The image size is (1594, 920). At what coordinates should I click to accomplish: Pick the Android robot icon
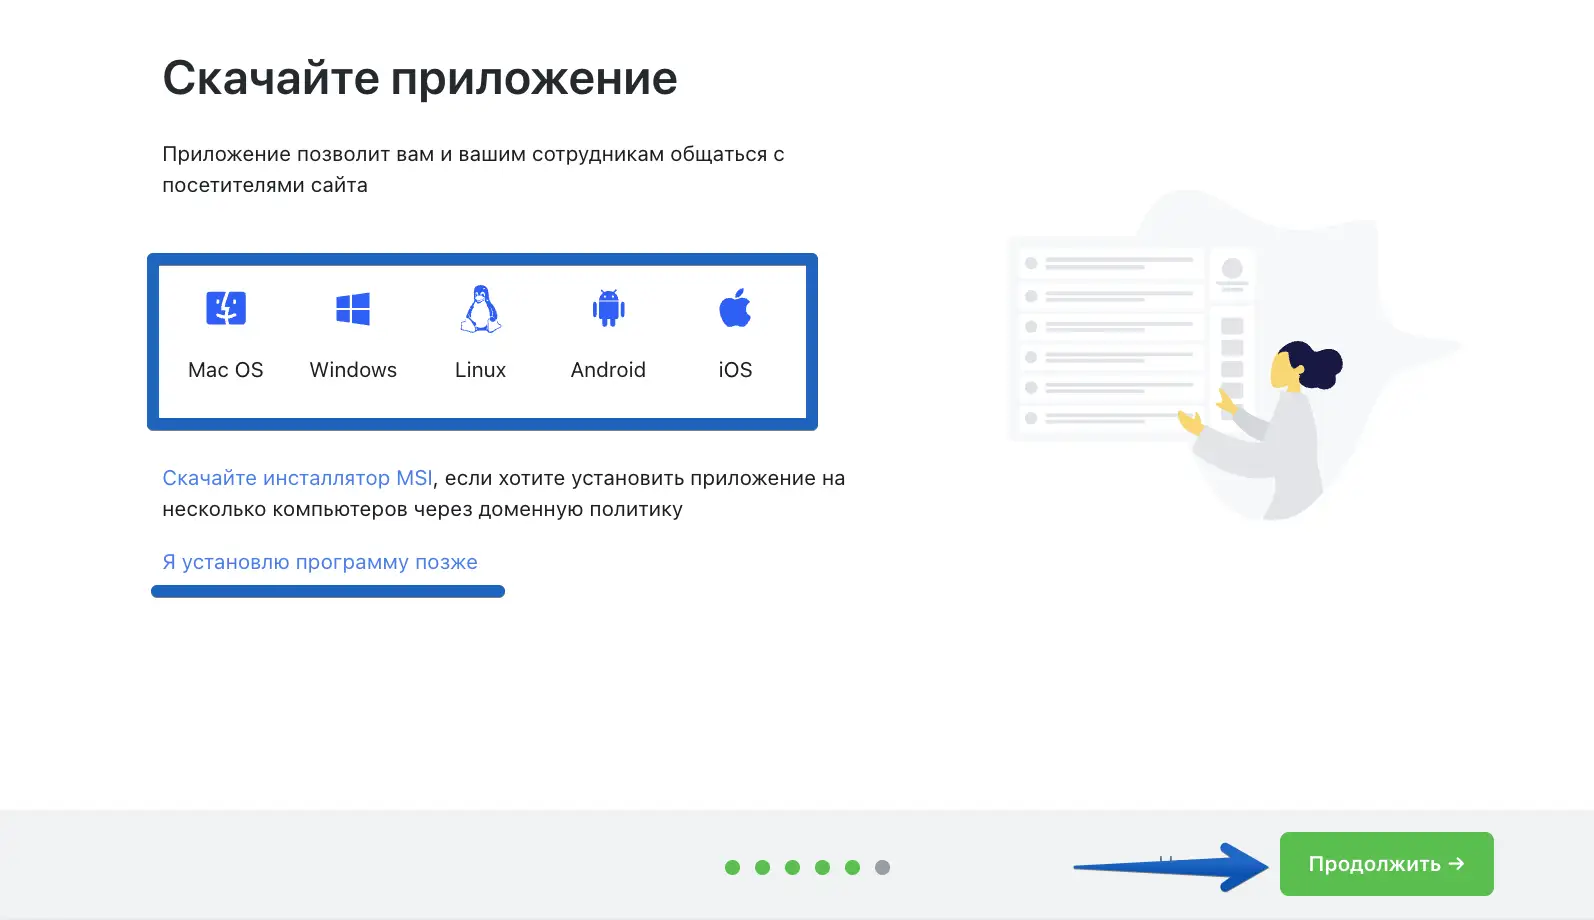[608, 308]
